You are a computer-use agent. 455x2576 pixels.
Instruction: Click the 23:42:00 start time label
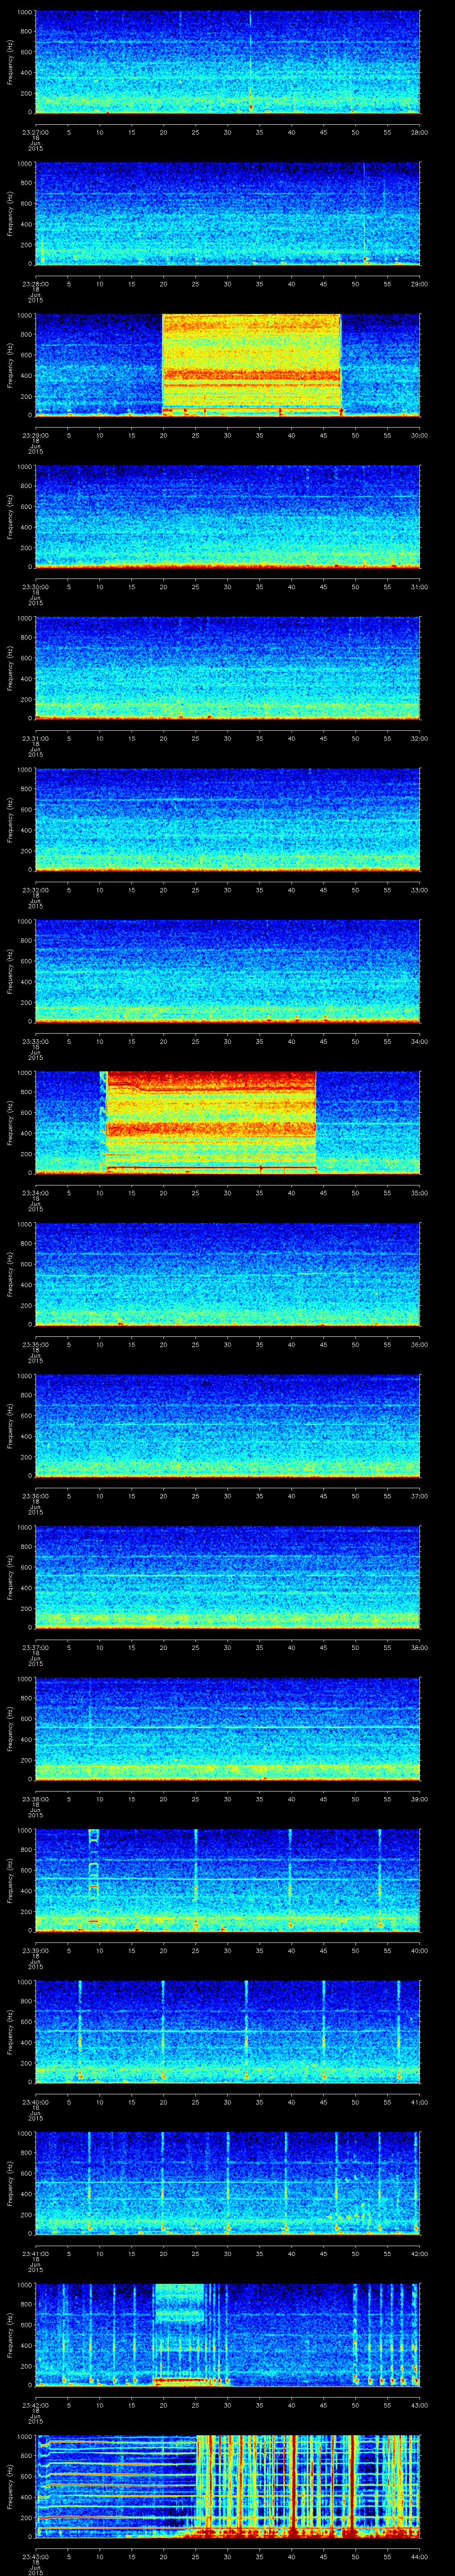click(35, 2405)
